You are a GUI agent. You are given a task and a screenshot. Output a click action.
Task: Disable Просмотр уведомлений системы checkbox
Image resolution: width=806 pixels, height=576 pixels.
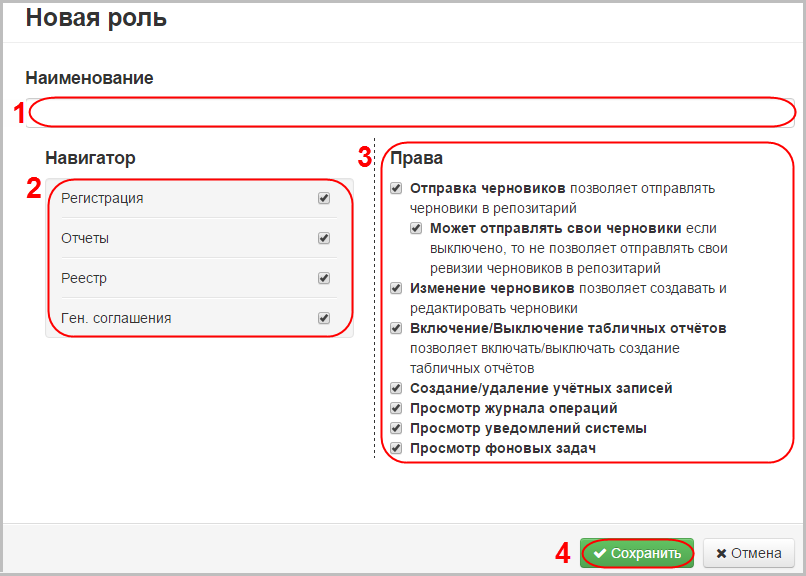[x=397, y=428]
